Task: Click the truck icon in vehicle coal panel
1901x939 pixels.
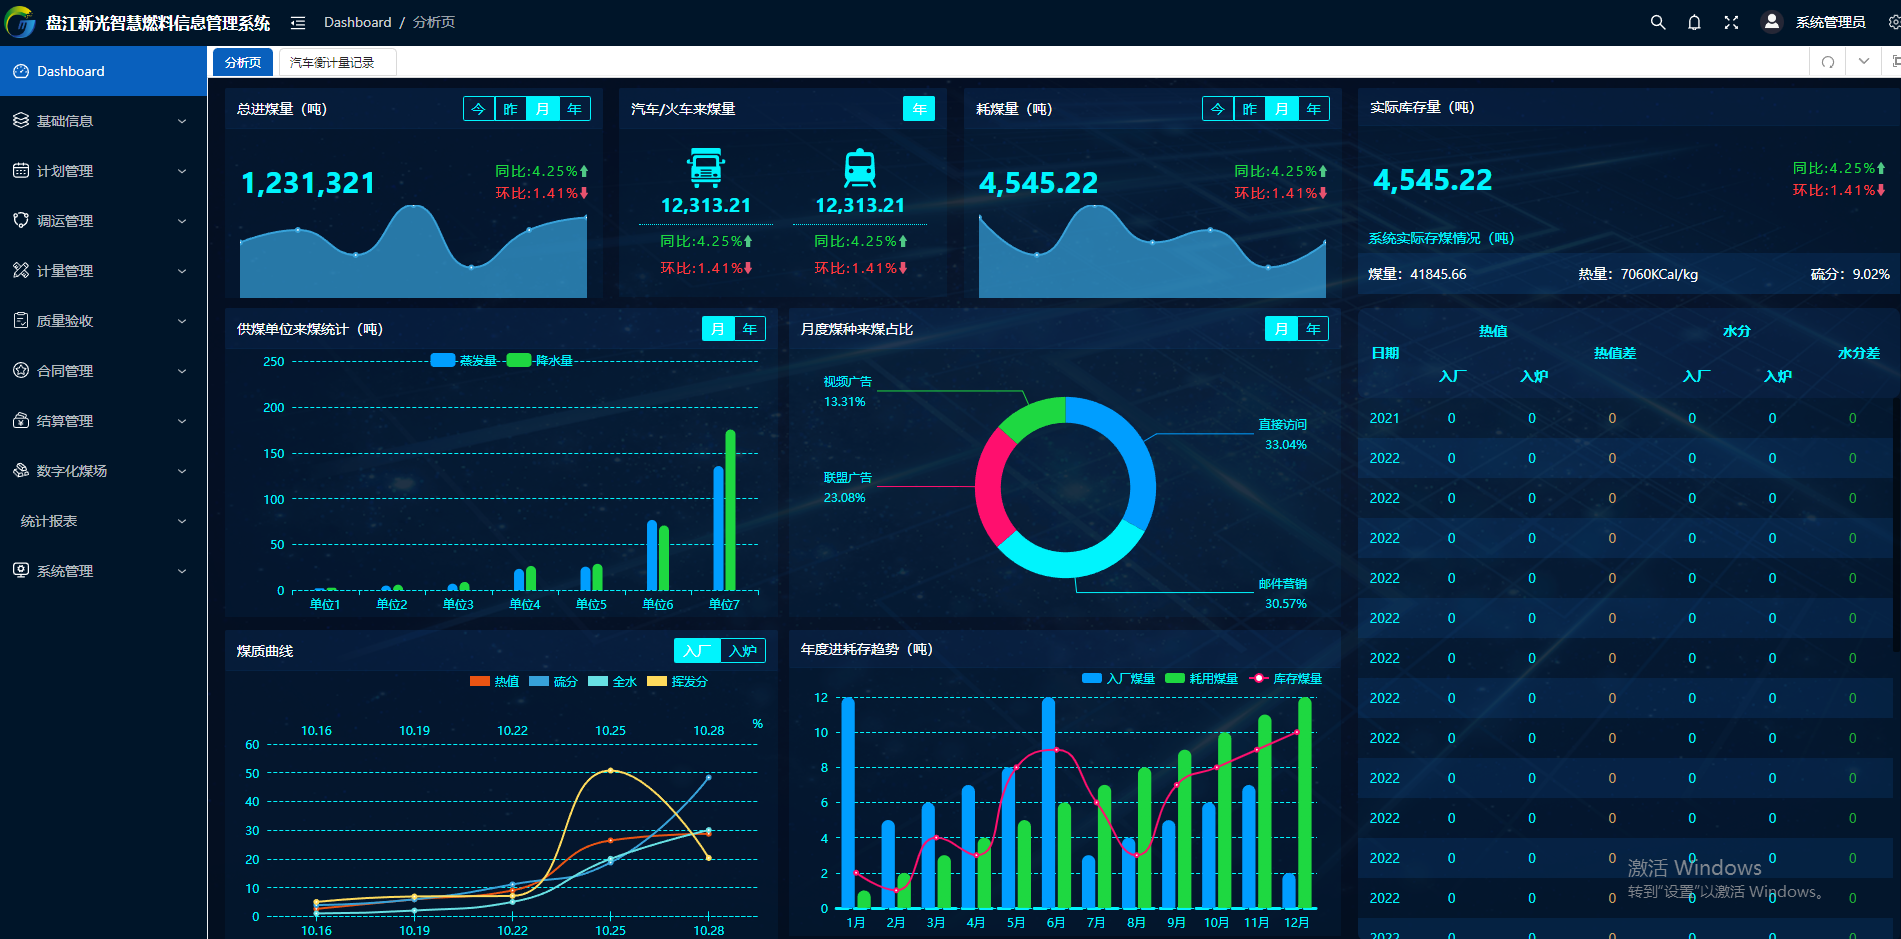Action: pos(706,168)
